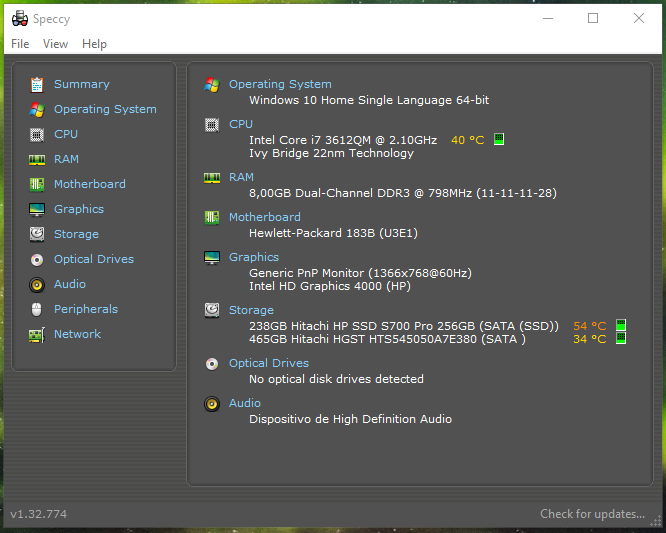Click the CPU heading link in summary
The image size is (666, 533).
[241, 124]
